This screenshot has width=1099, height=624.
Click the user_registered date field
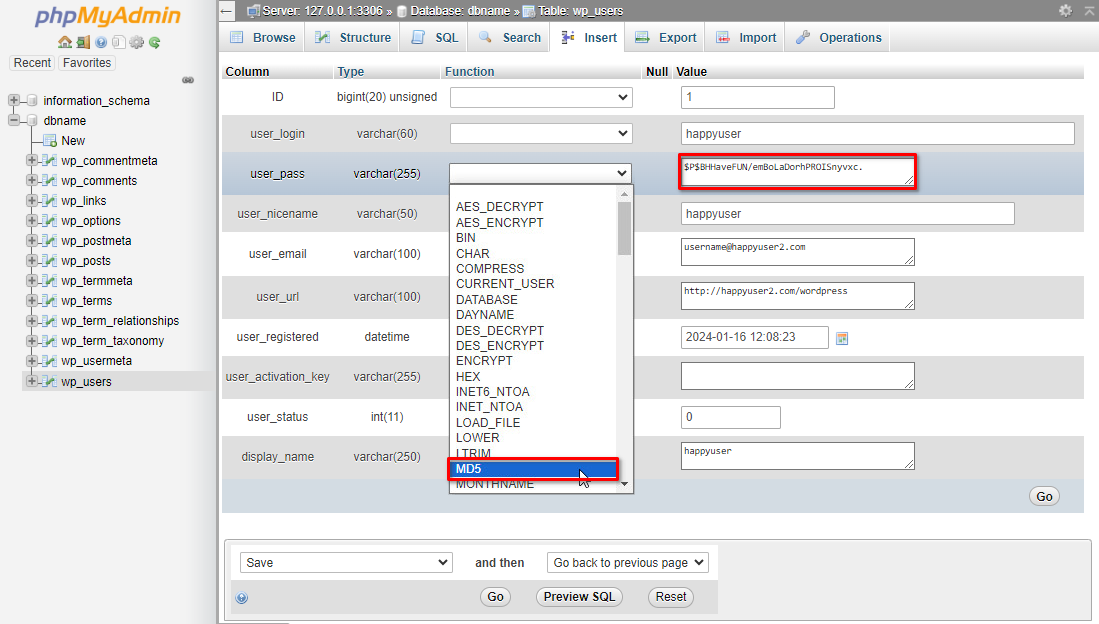click(x=754, y=337)
